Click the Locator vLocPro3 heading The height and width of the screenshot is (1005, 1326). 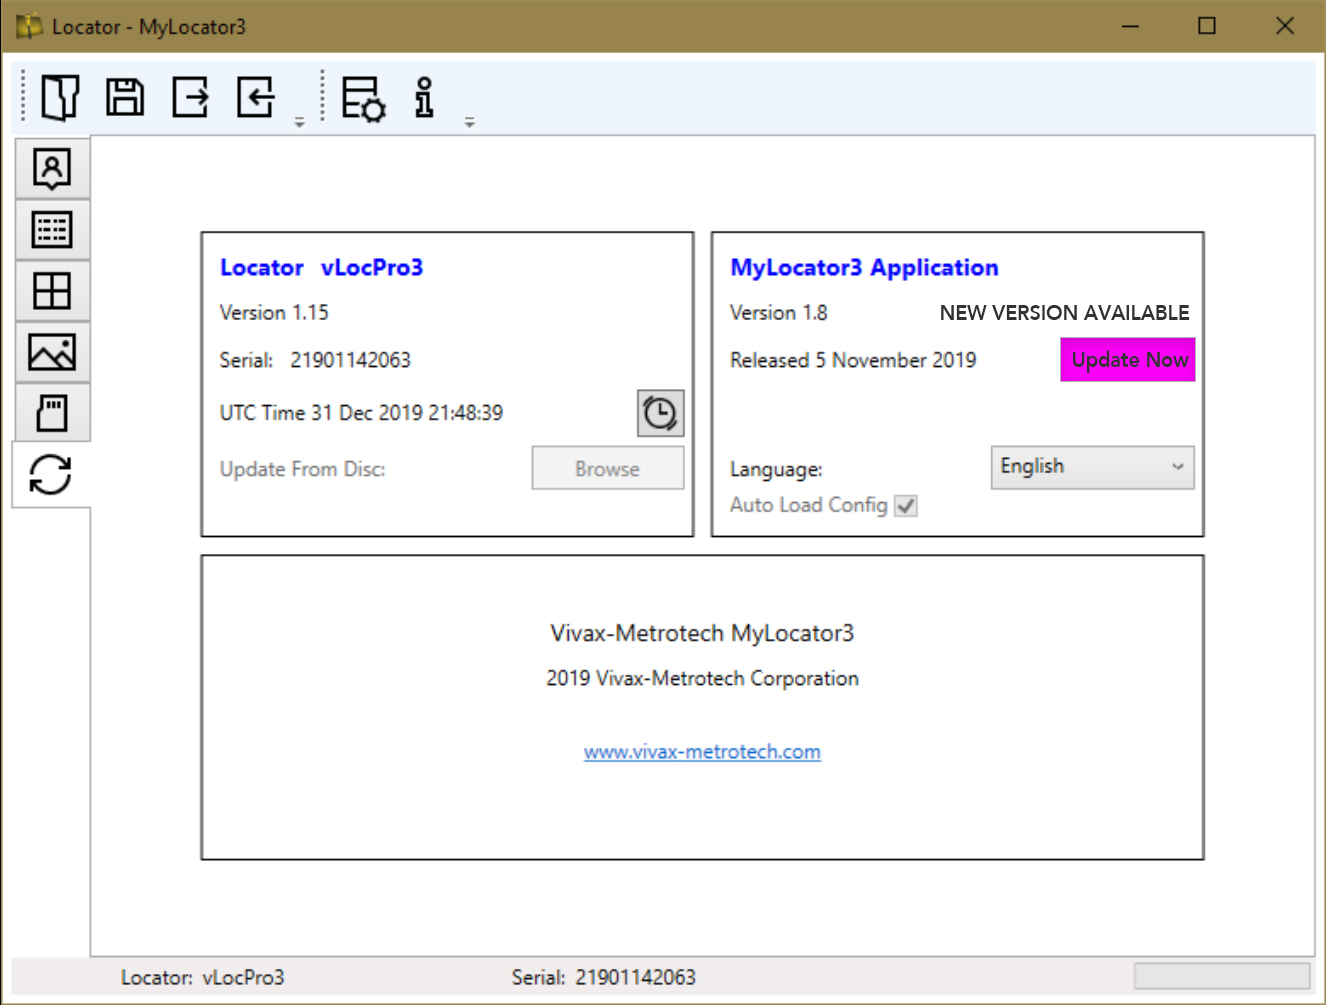[322, 267]
